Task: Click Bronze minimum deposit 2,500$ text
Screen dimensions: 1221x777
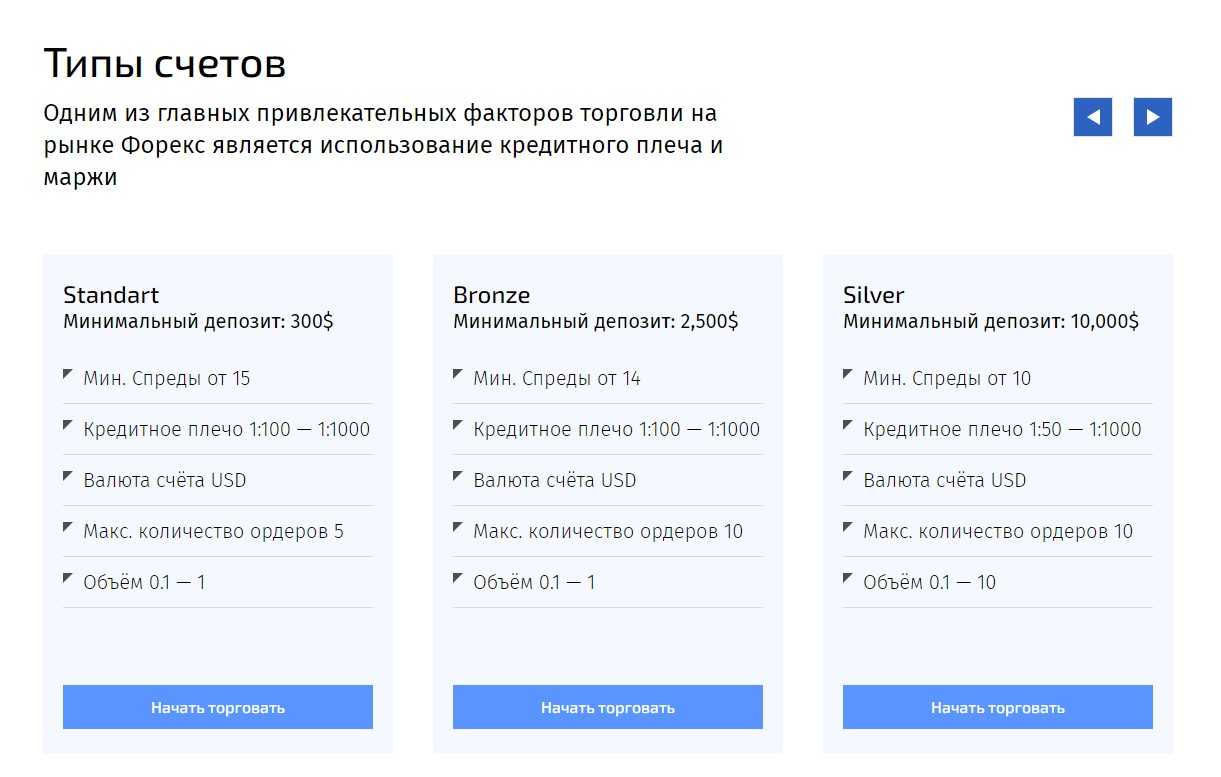Action: (595, 322)
